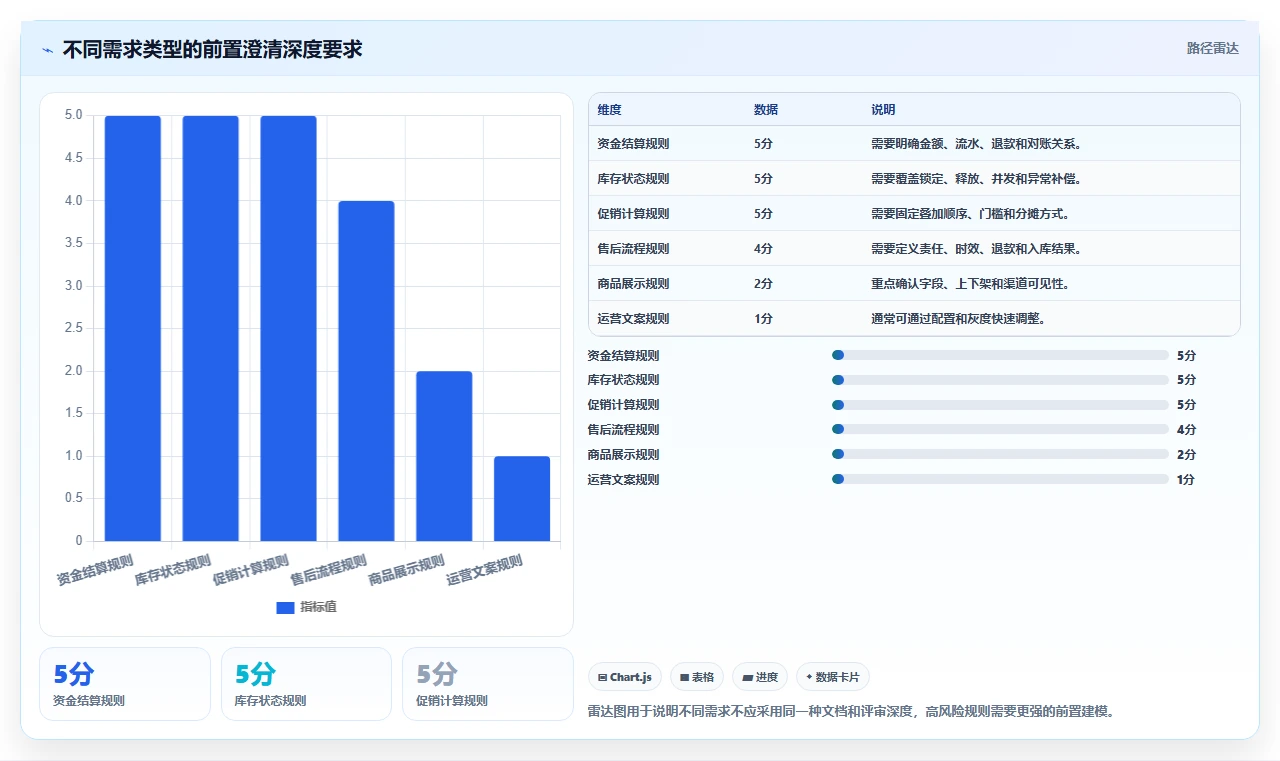1280x761 pixels.
Task: Open the 库存状态规则 5分 data card
Action: [306, 684]
